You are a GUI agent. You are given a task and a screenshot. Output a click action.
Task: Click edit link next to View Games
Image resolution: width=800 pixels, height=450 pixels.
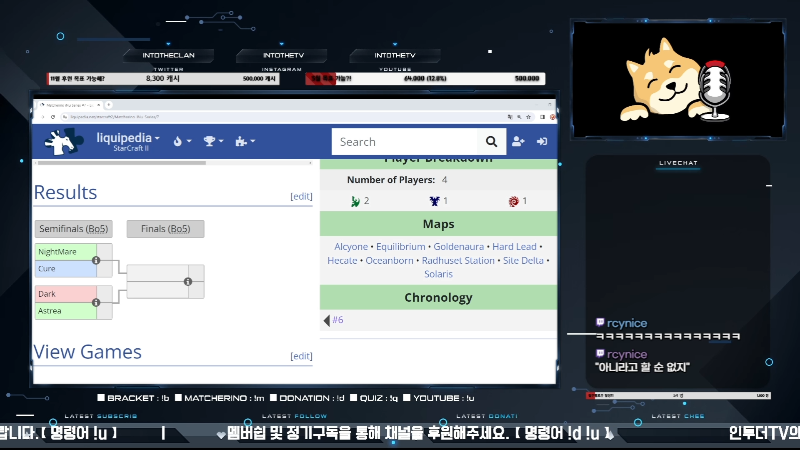(x=301, y=356)
